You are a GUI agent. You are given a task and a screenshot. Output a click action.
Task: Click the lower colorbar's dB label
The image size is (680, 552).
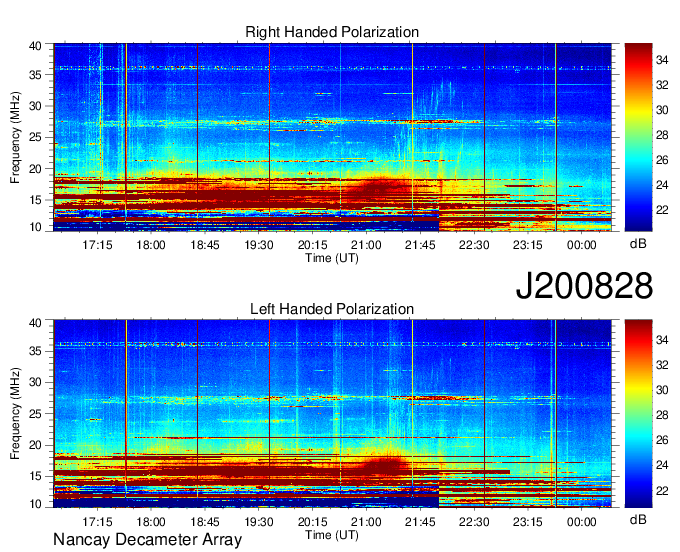(x=638, y=519)
